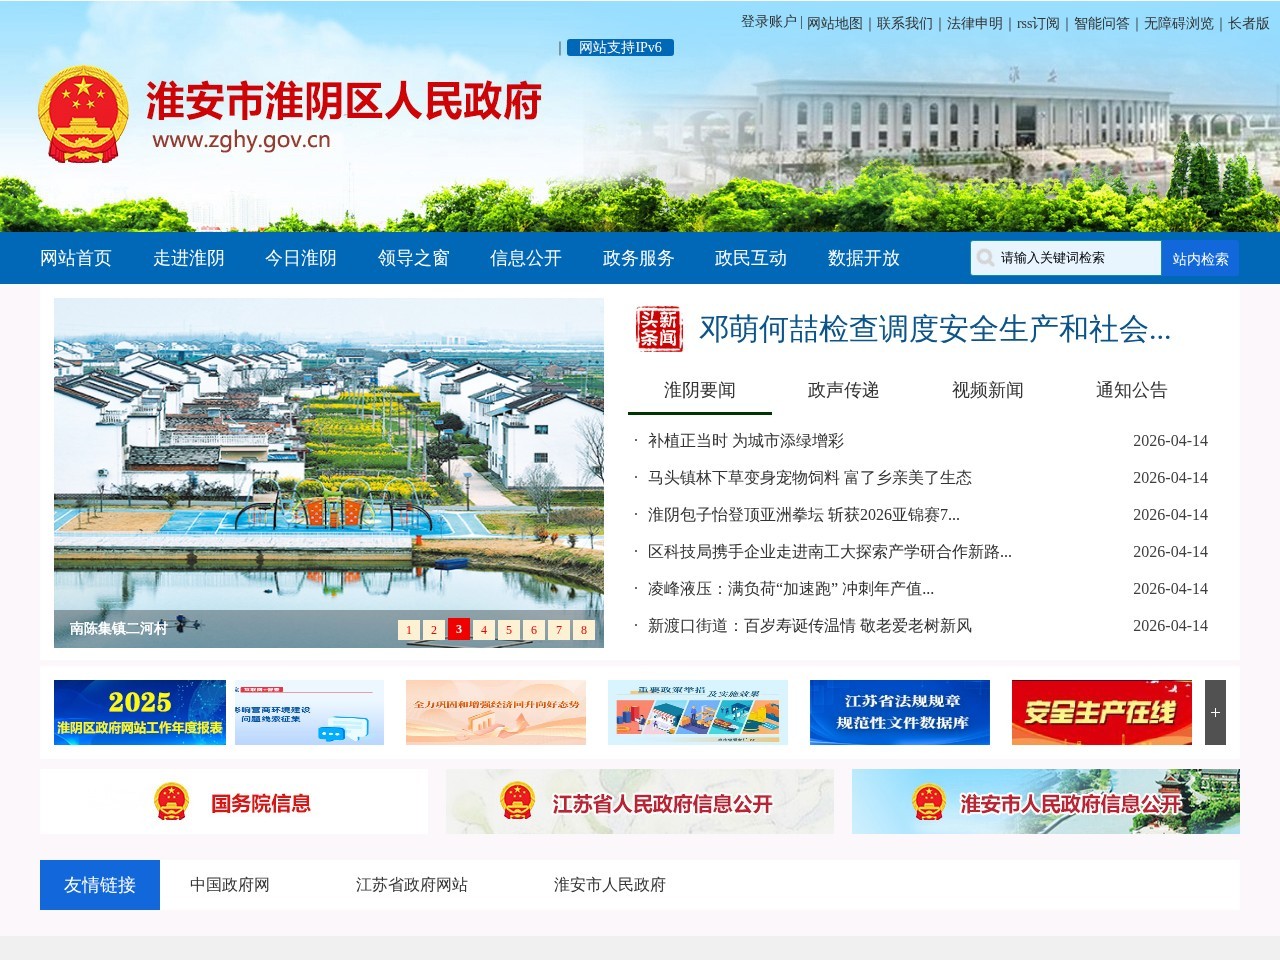Screen dimensions: 1280x960
Task: Go to carousel slide 4
Action: [x=484, y=629]
